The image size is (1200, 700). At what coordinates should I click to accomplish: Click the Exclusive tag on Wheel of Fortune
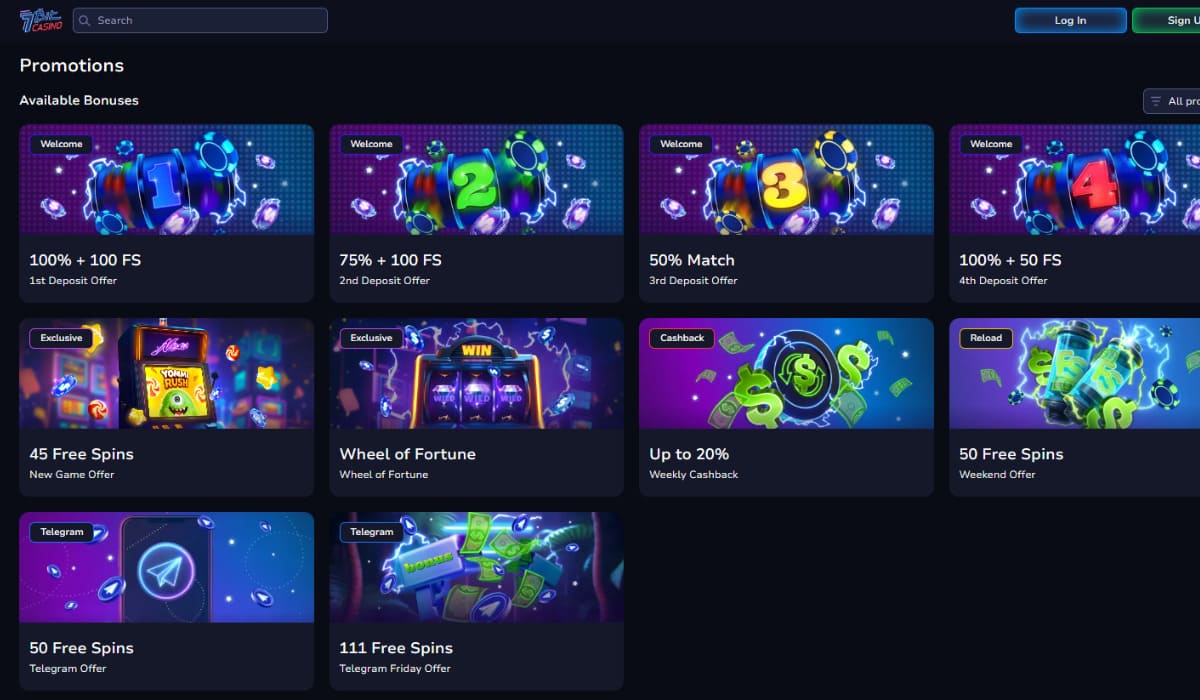[371, 338]
